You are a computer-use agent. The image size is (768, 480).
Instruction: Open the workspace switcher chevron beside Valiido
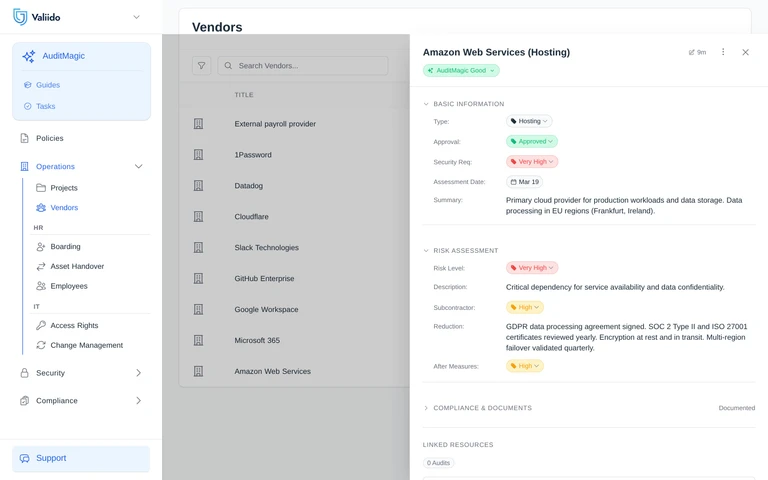click(x=136, y=17)
